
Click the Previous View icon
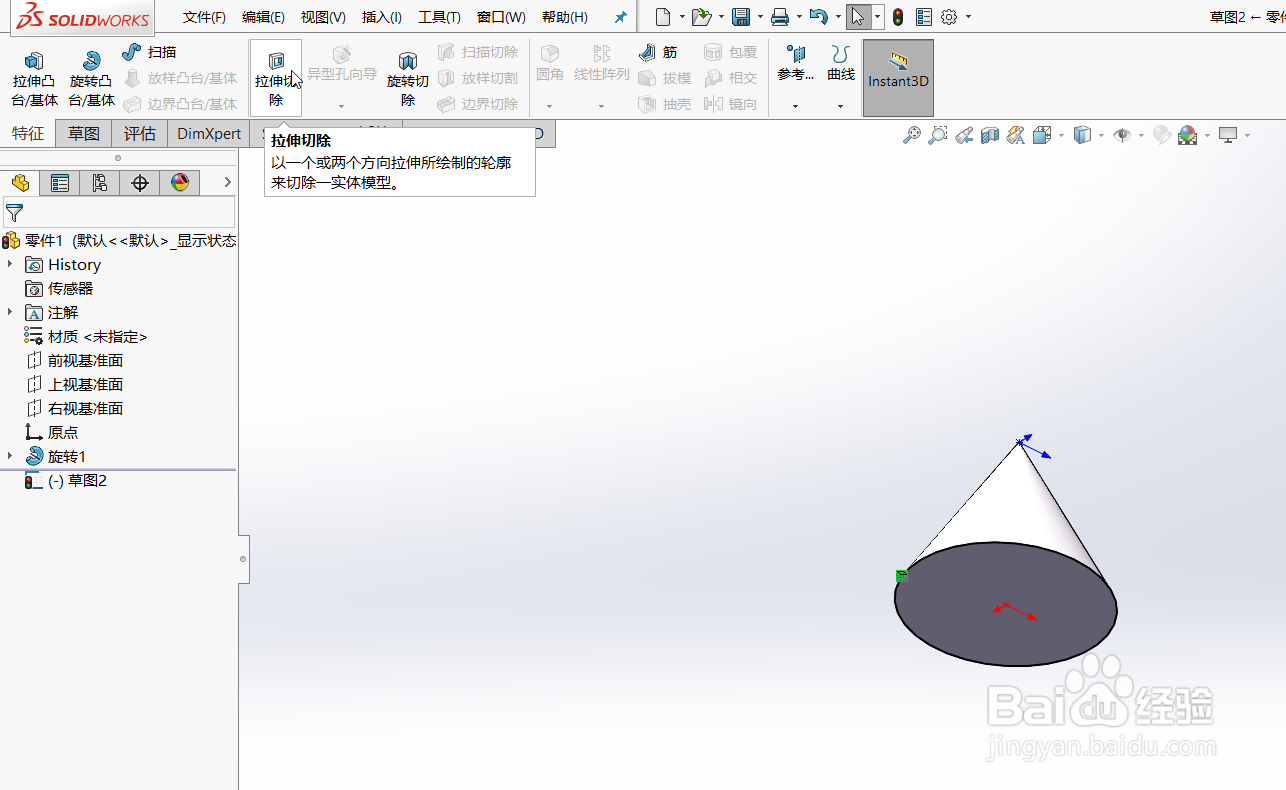pos(964,135)
